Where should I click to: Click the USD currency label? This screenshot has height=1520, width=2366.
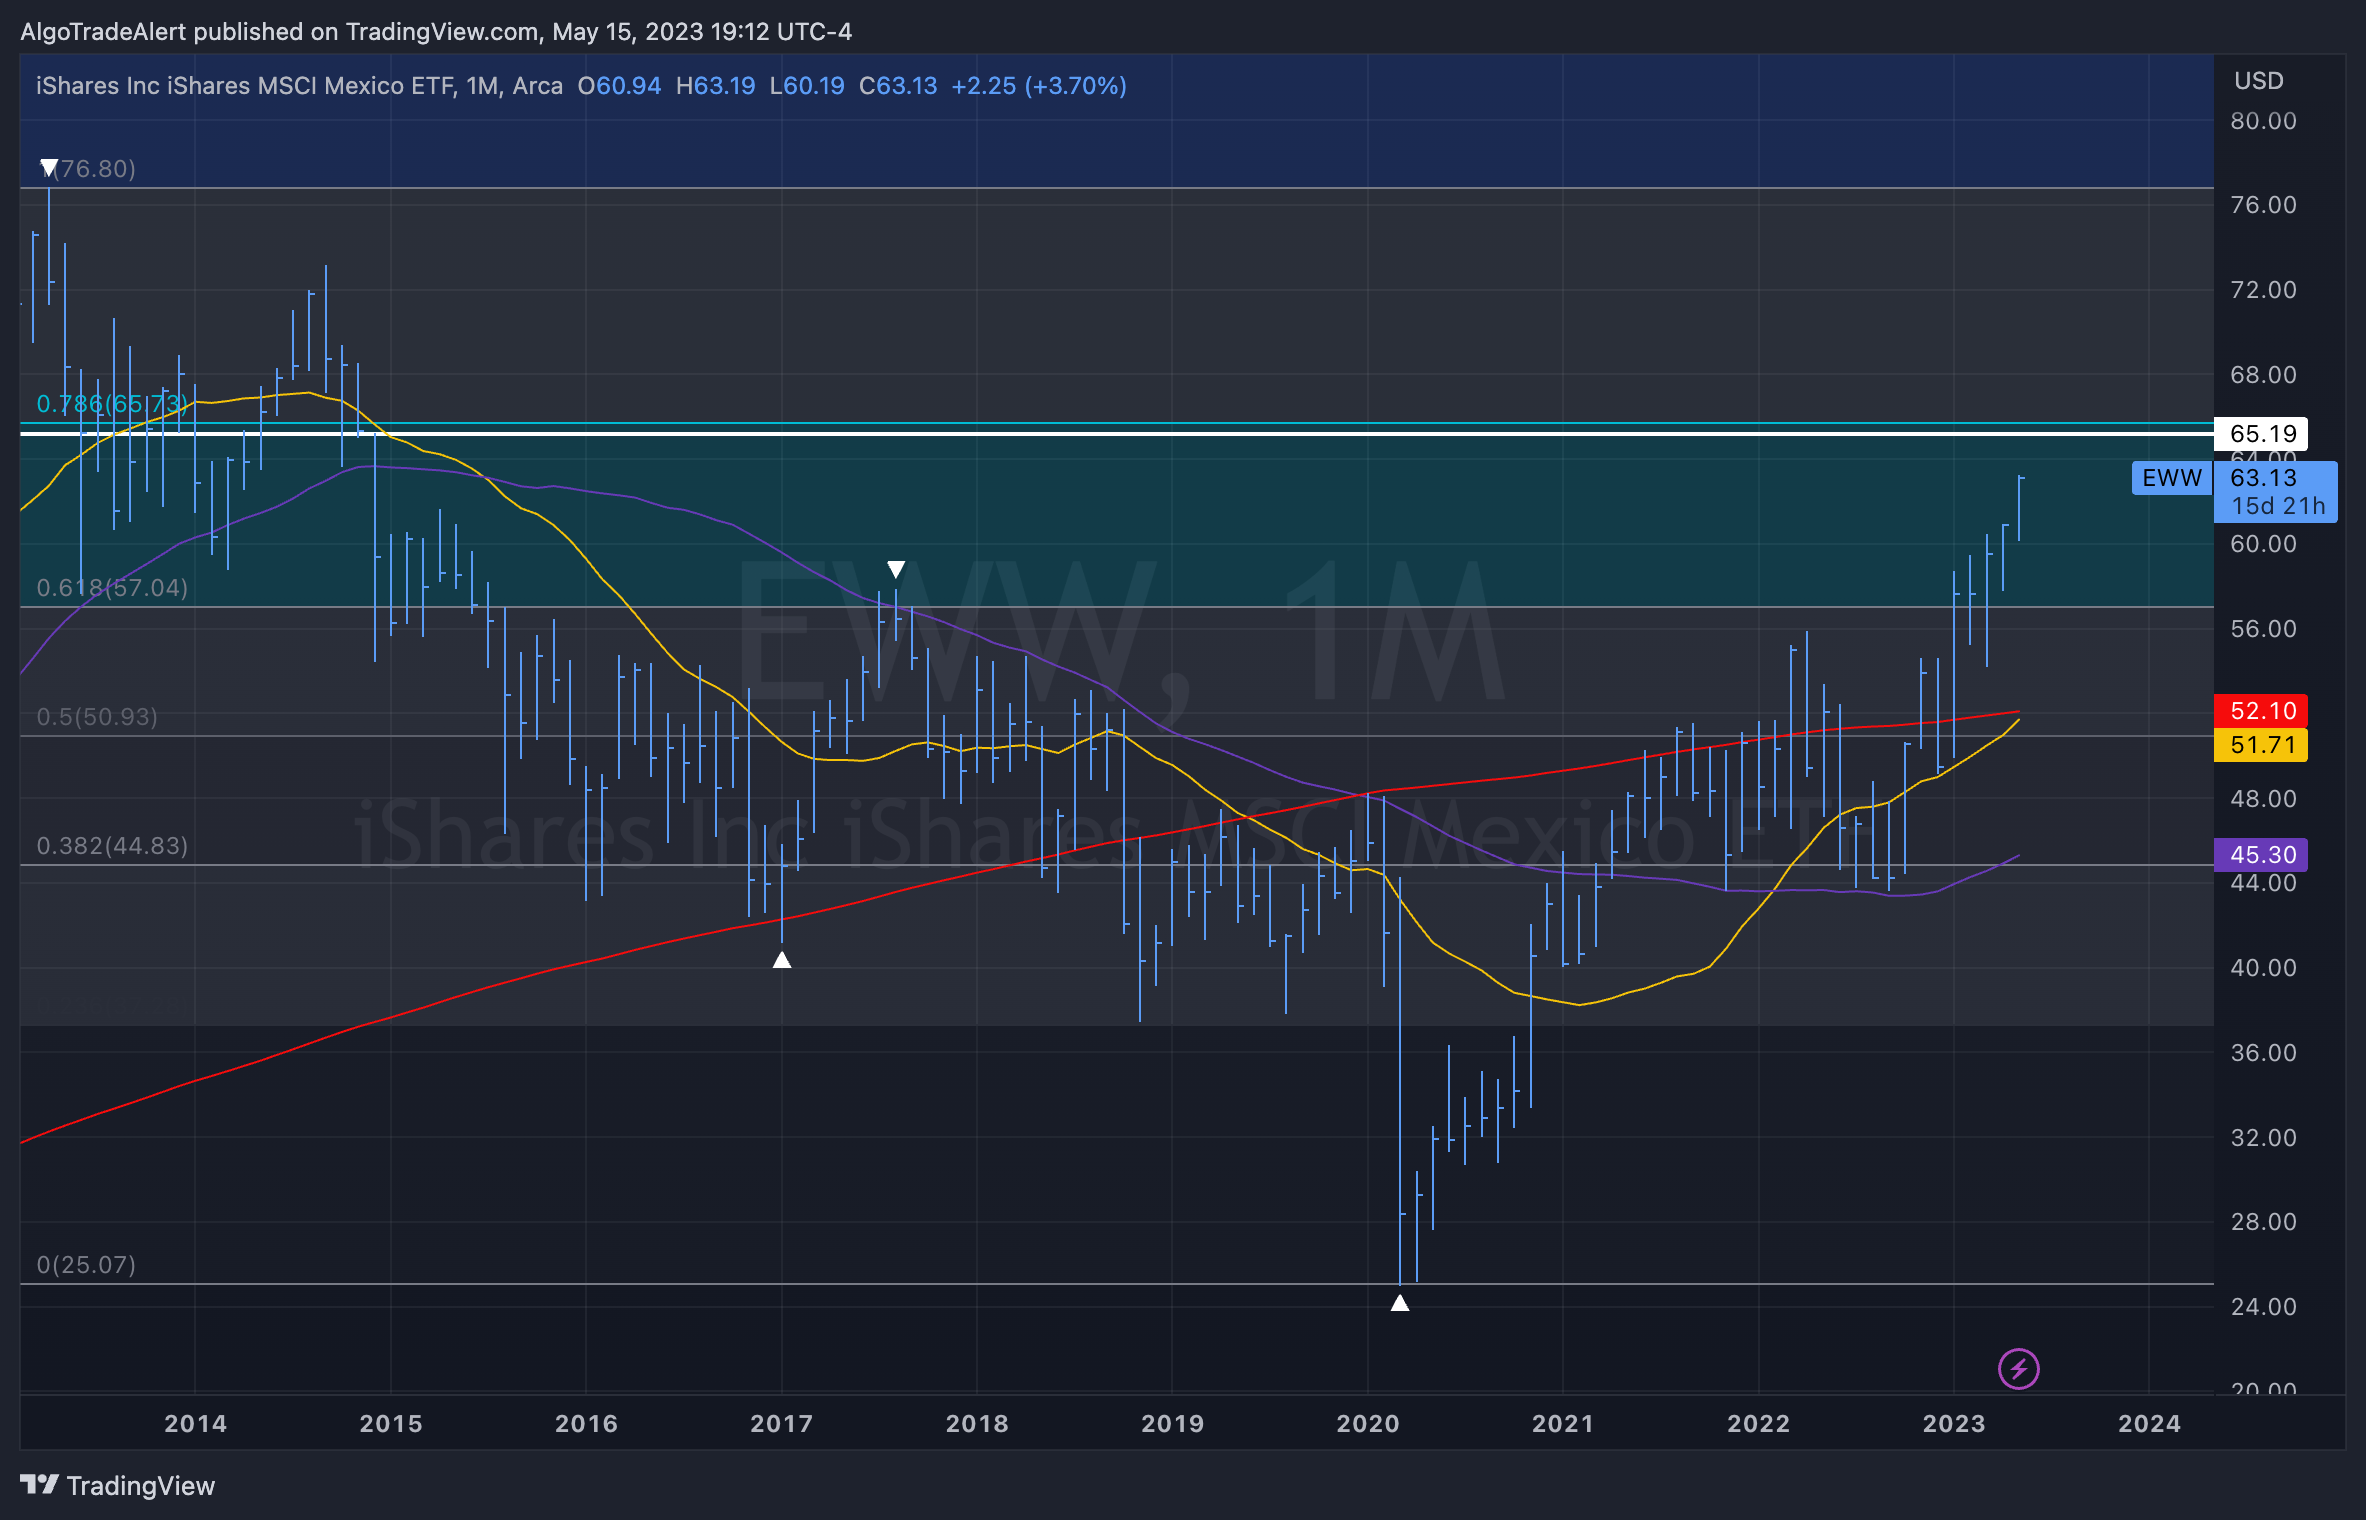pyautogui.click(x=2259, y=81)
